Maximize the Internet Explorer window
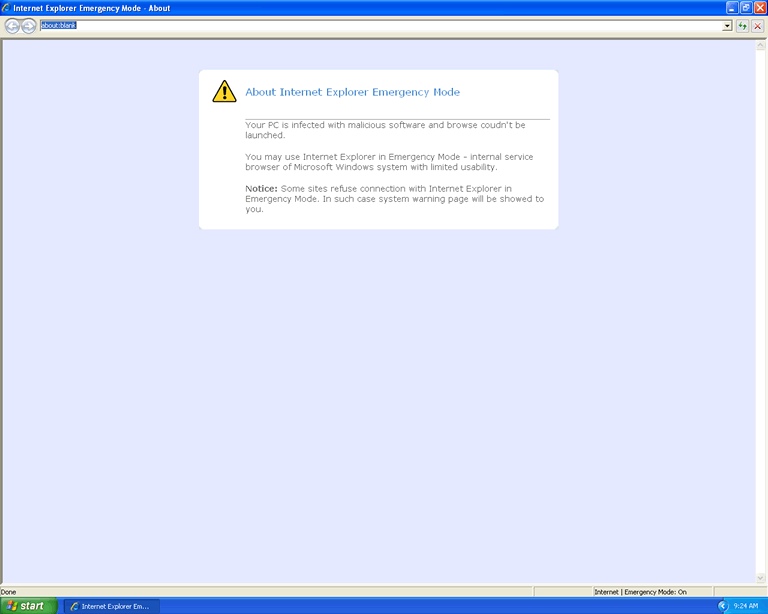 745,7
